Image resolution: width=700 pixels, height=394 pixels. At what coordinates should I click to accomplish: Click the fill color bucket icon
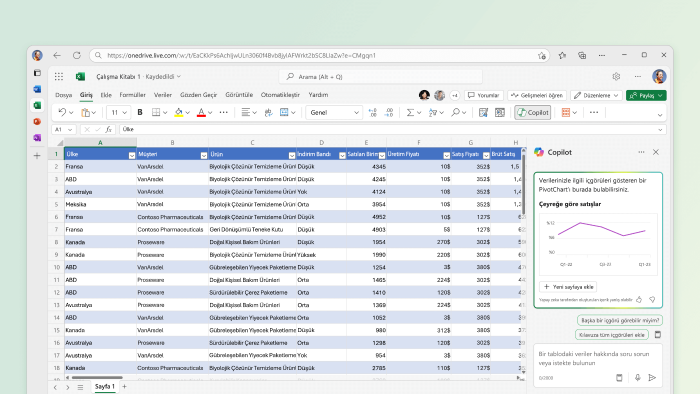(179, 112)
